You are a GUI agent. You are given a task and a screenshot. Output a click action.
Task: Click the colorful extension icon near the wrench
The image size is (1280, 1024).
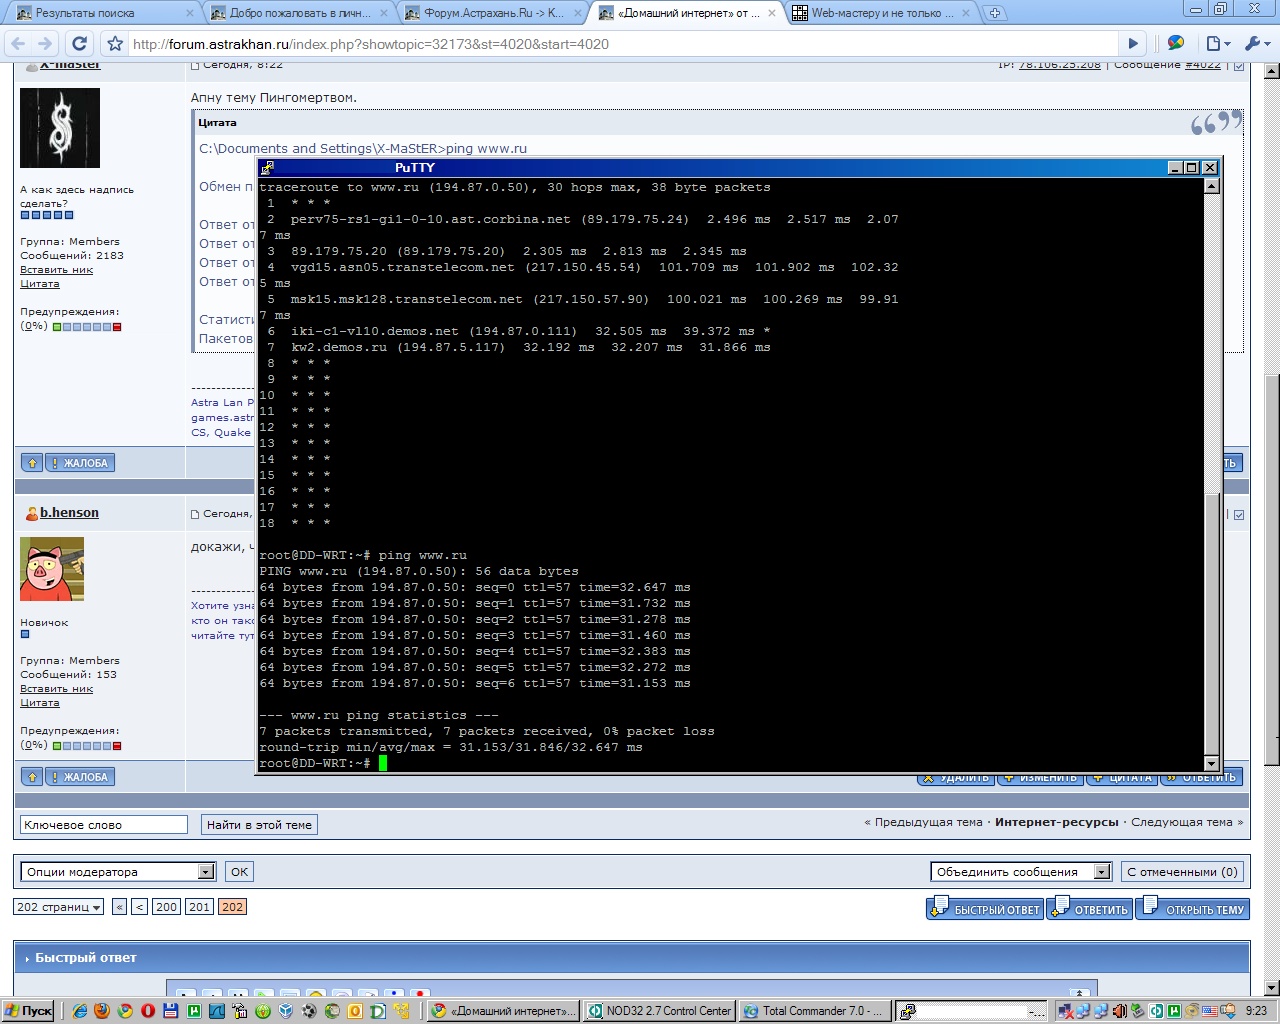pyautogui.click(x=1176, y=43)
